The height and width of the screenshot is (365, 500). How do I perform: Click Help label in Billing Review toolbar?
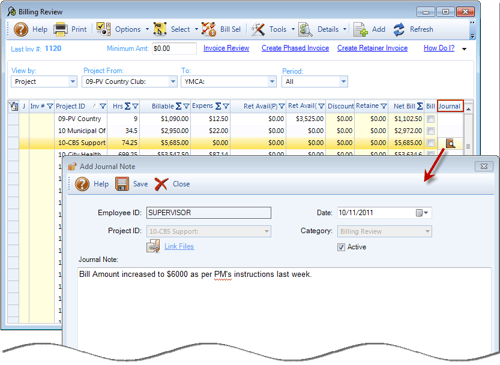(40, 29)
